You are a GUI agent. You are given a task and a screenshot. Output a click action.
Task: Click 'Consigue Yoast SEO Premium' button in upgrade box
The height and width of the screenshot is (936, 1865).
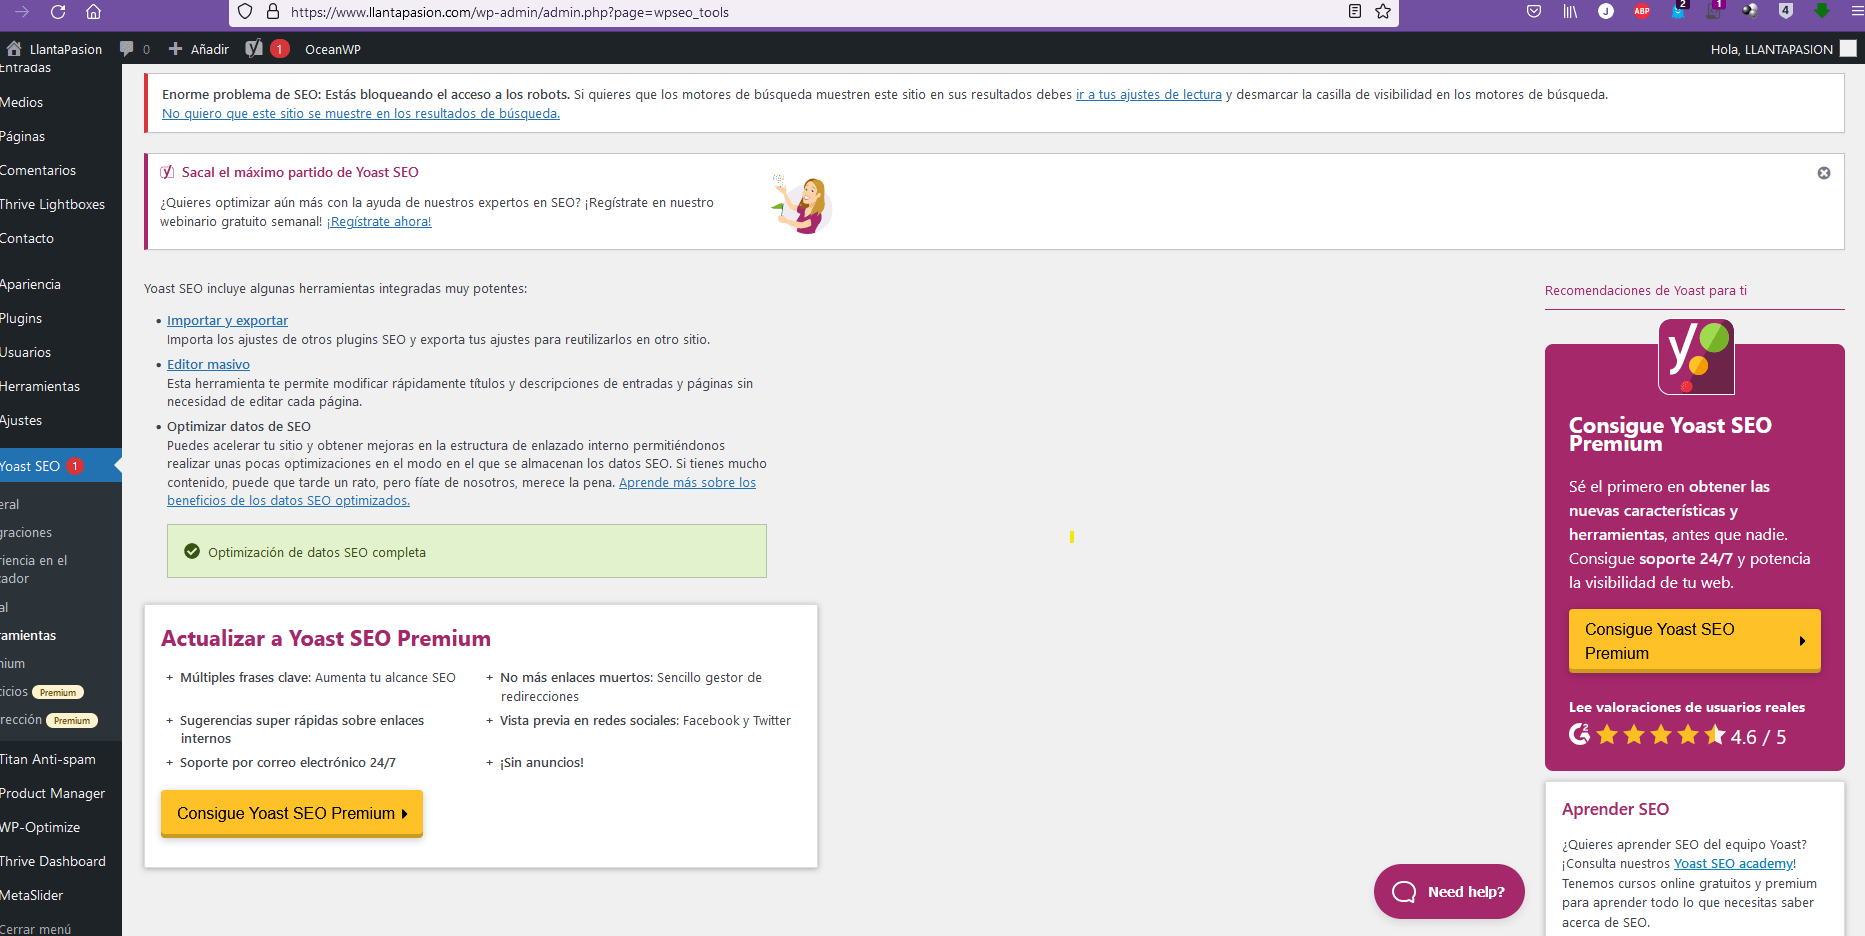pyautogui.click(x=292, y=813)
